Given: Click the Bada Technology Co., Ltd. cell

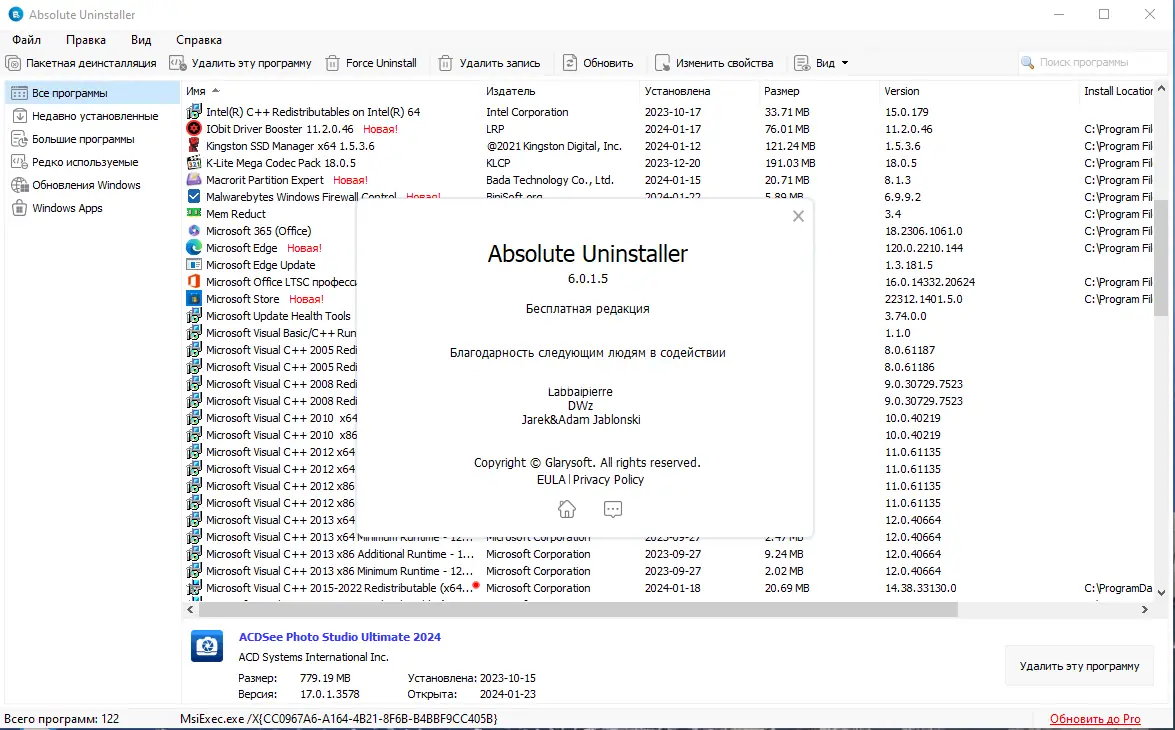Looking at the screenshot, I should (x=549, y=180).
